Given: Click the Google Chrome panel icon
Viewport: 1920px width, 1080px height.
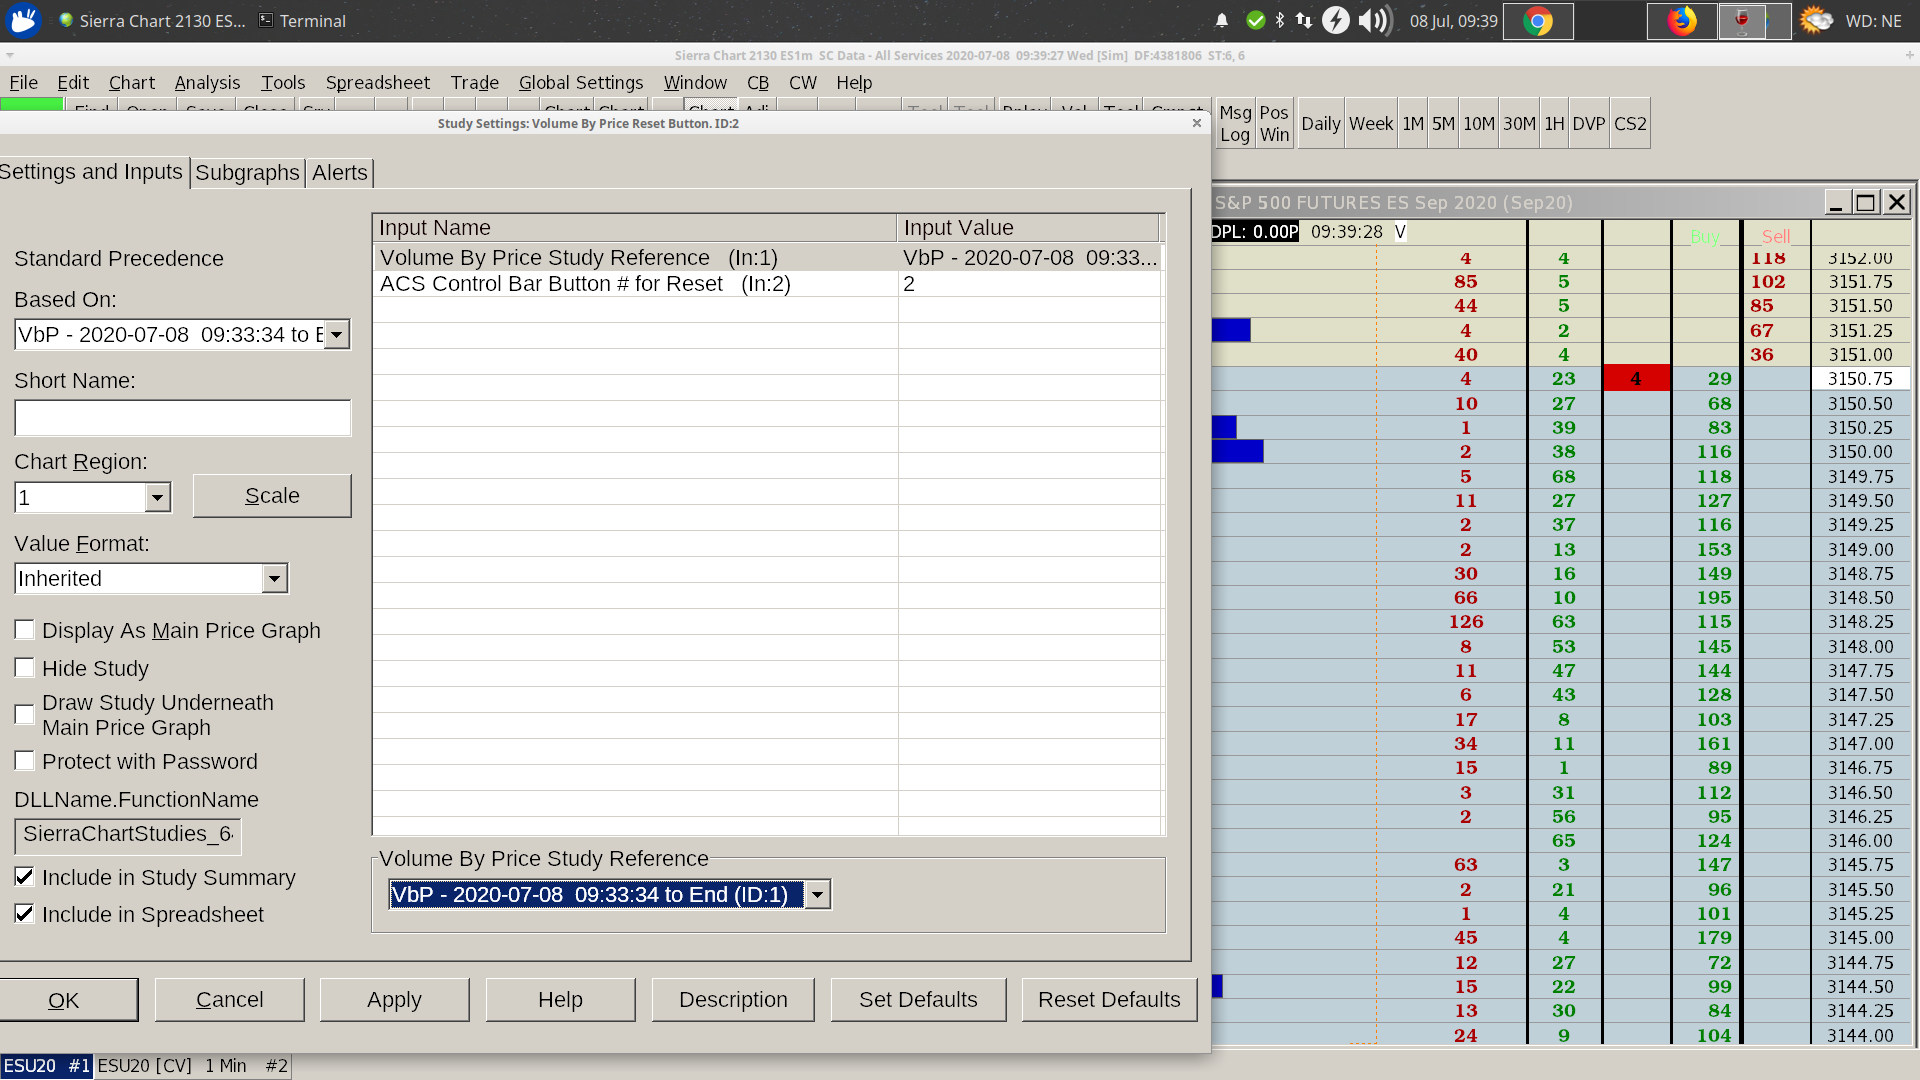Looking at the screenshot, I should tap(1538, 21).
